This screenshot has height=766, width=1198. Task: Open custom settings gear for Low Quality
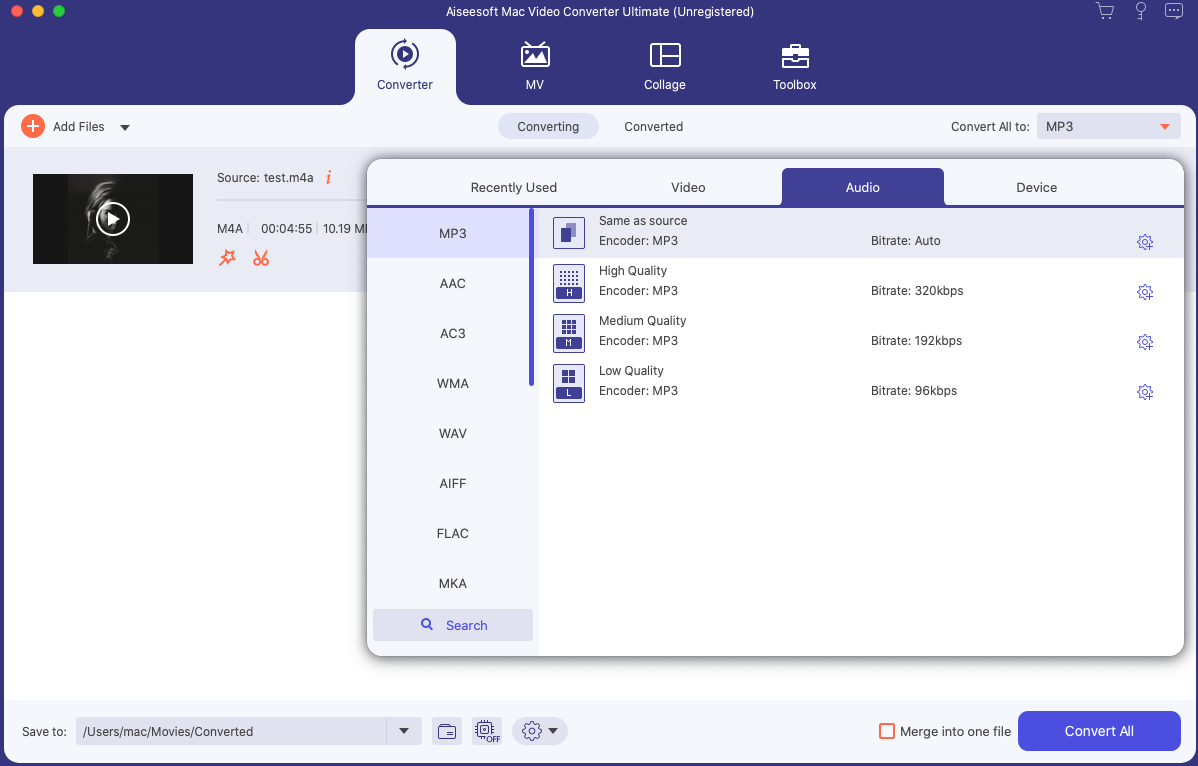(x=1145, y=392)
